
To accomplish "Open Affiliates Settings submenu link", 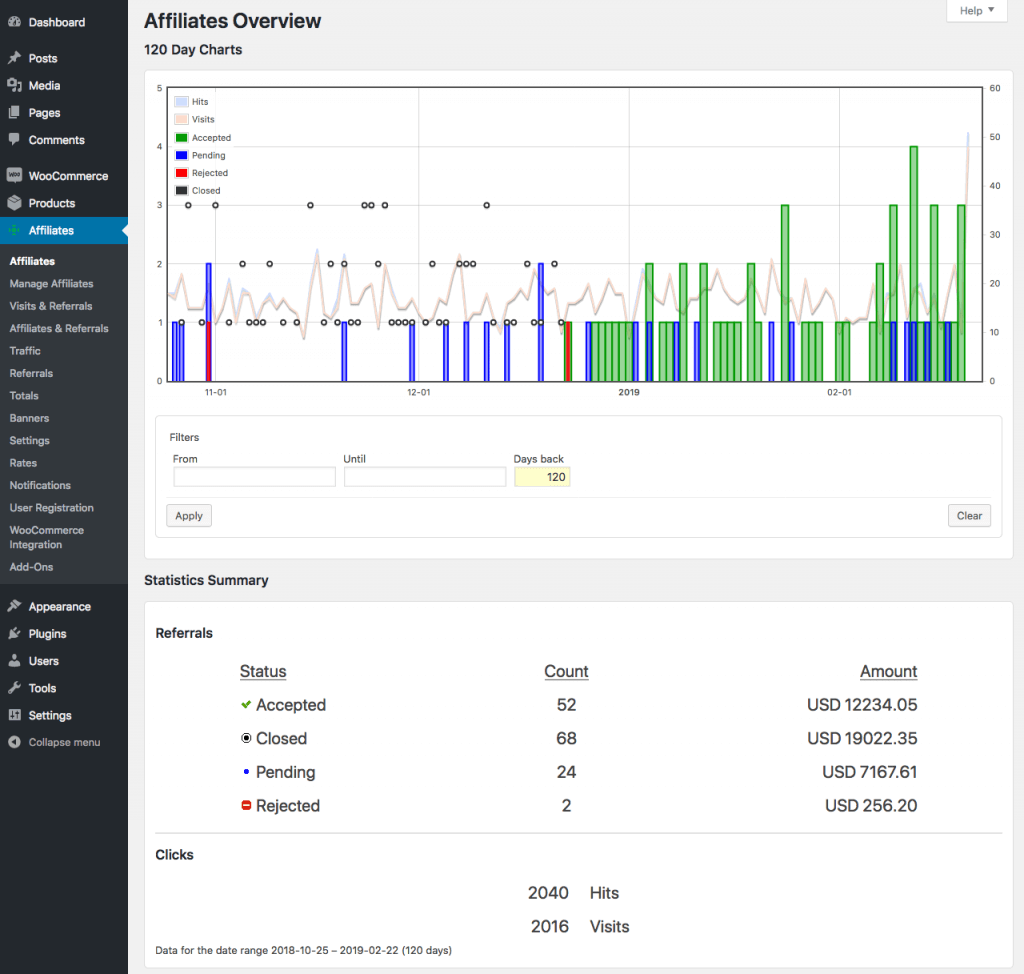I will (x=29, y=440).
